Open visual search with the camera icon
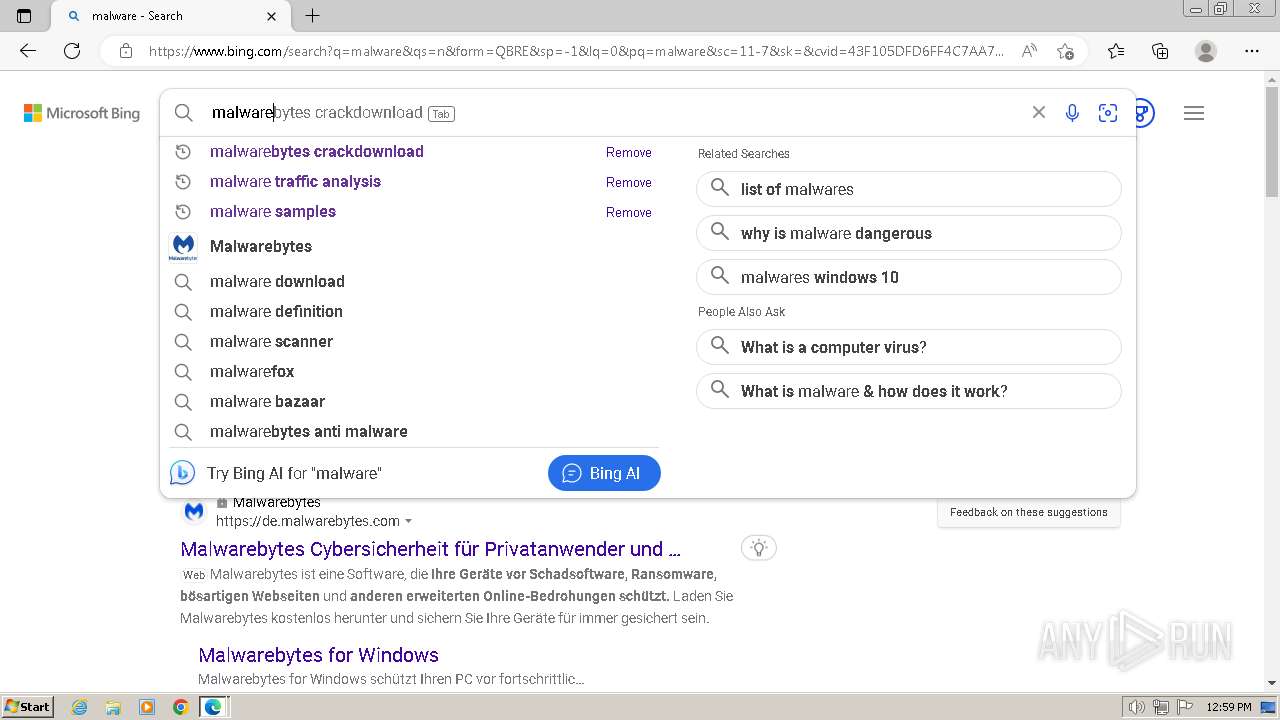 (1108, 113)
